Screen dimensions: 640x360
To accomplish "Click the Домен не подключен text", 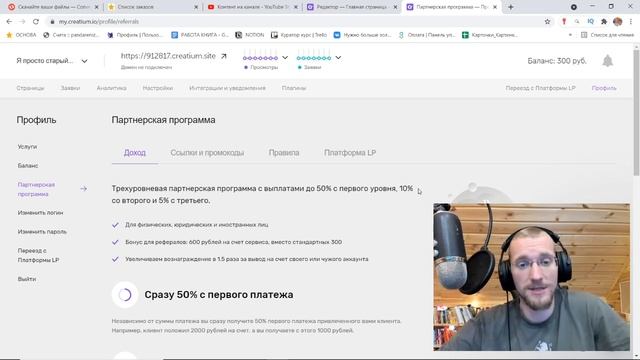I will [146, 67].
